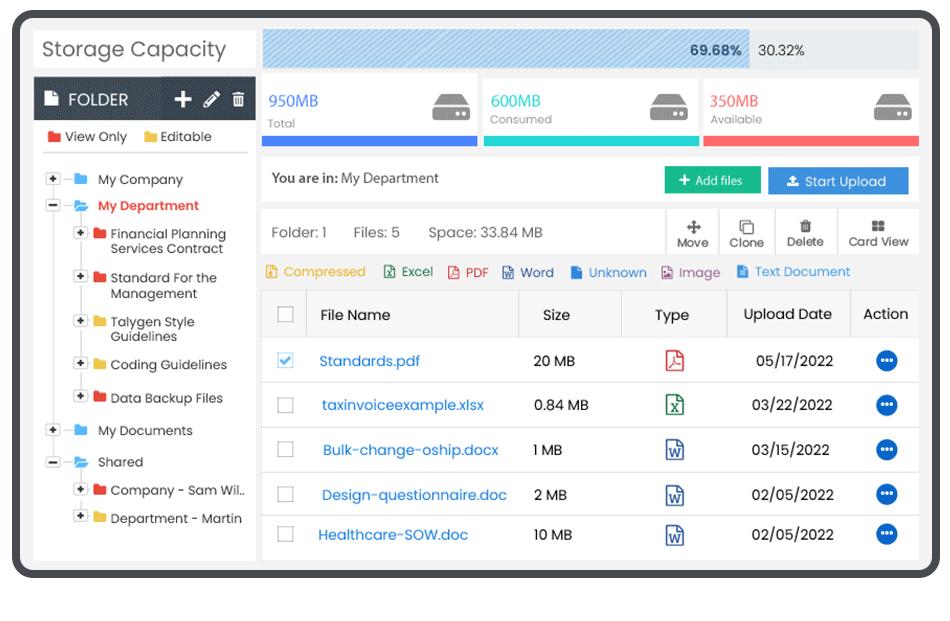The image size is (950, 621).
Task: Create a new folder using the plus icon
Action: click(x=182, y=99)
